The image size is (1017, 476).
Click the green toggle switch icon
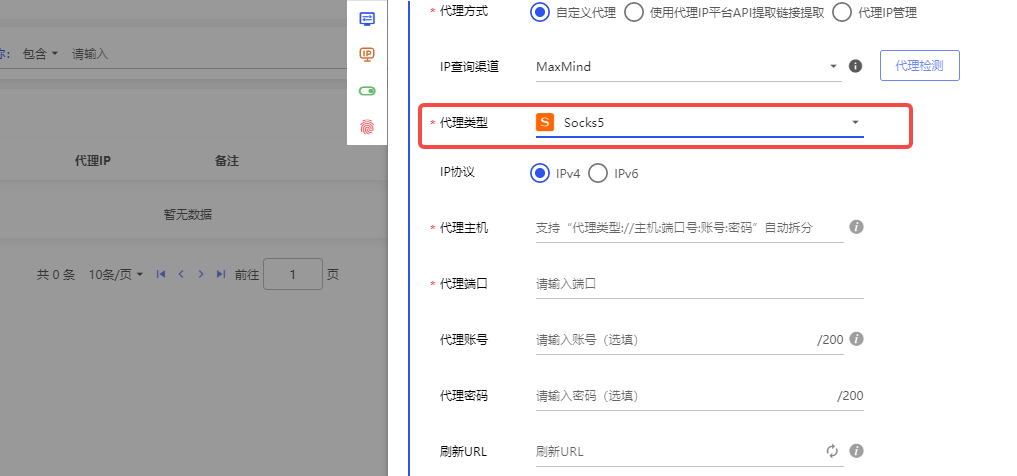click(x=367, y=91)
